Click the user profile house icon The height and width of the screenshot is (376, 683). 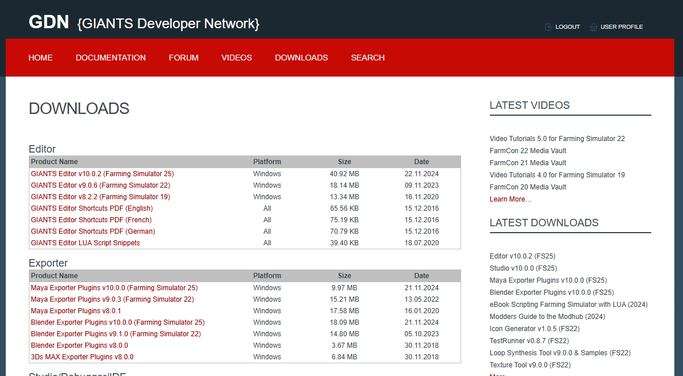click(x=593, y=27)
